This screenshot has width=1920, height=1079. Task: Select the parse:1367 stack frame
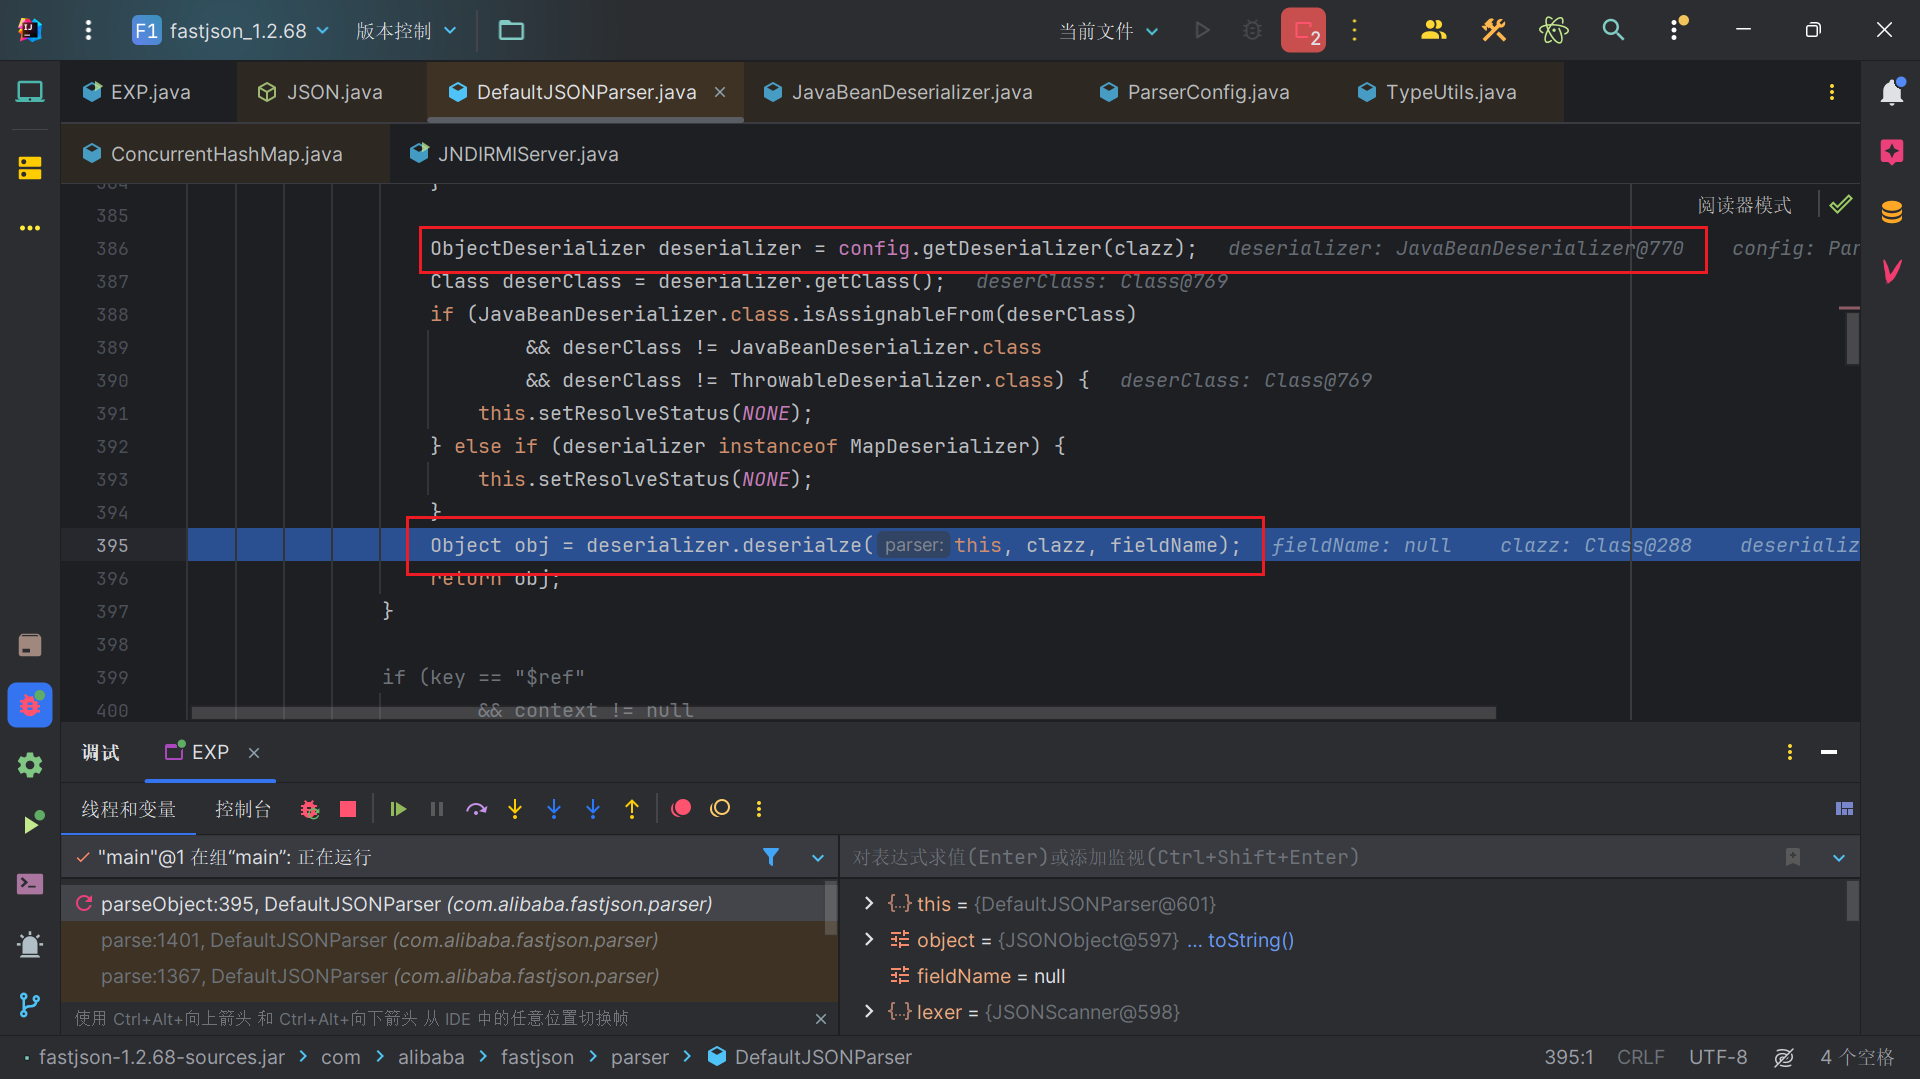click(x=449, y=976)
